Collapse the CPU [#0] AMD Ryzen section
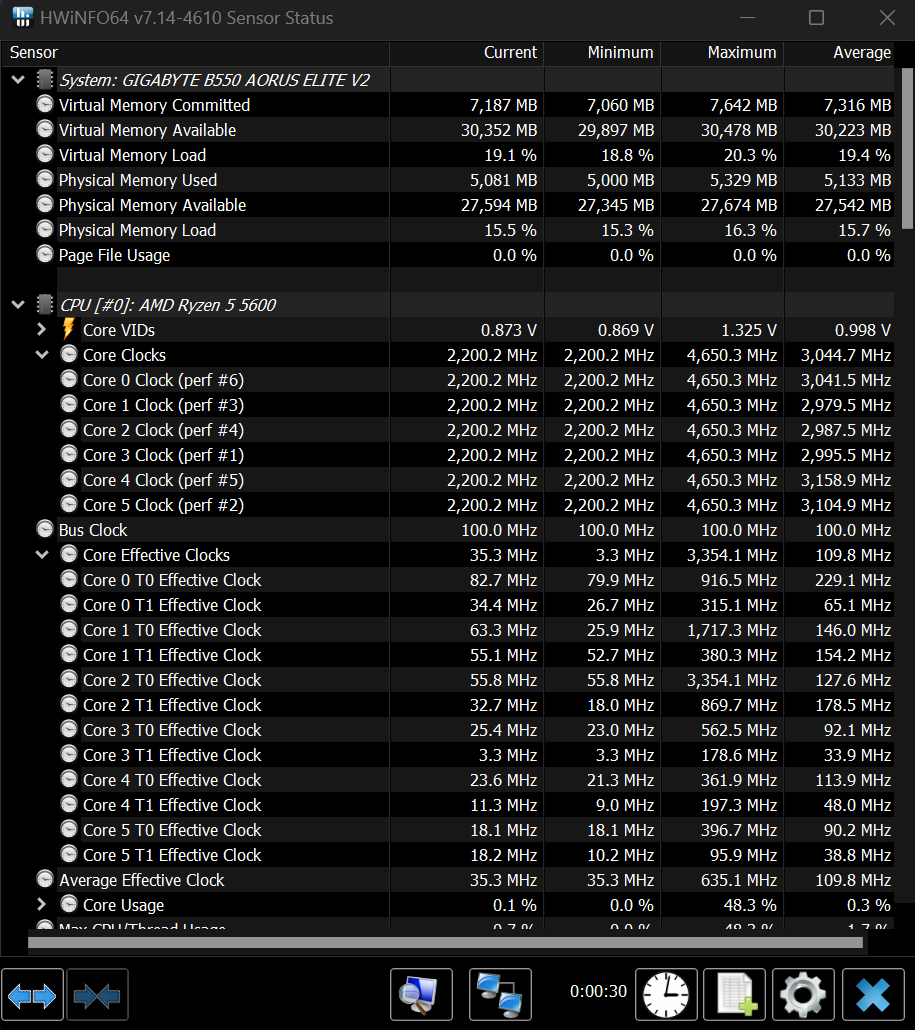915x1030 pixels. pyautogui.click(x=18, y=304)
